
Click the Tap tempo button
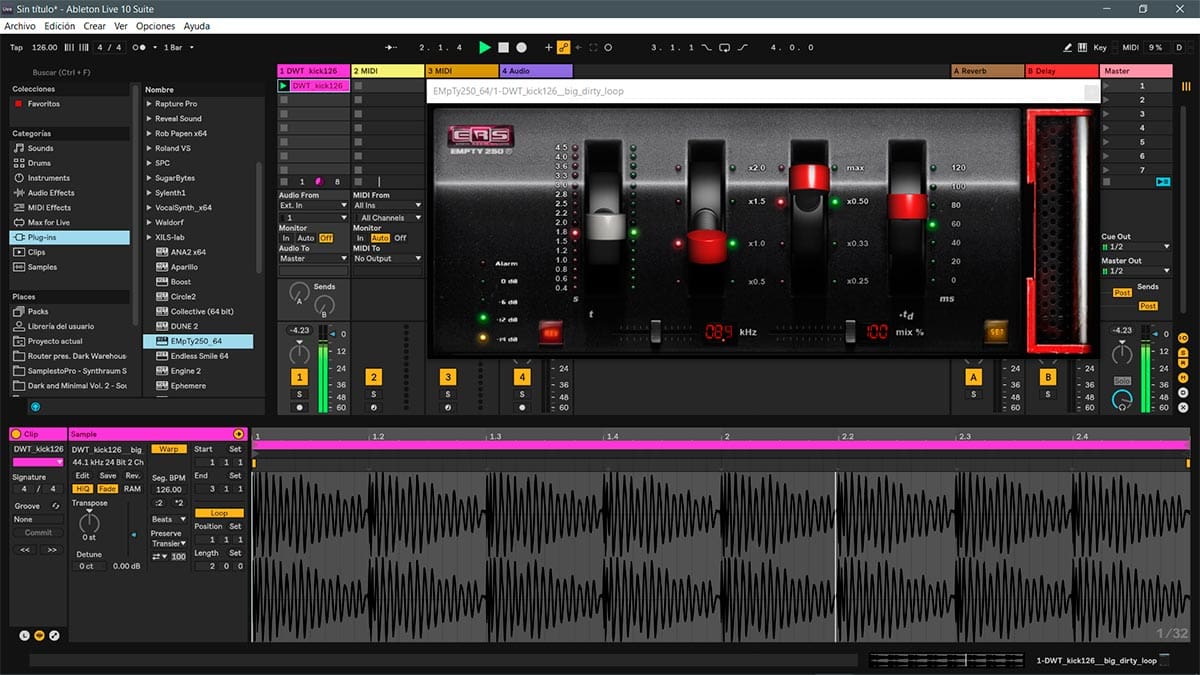16,47
